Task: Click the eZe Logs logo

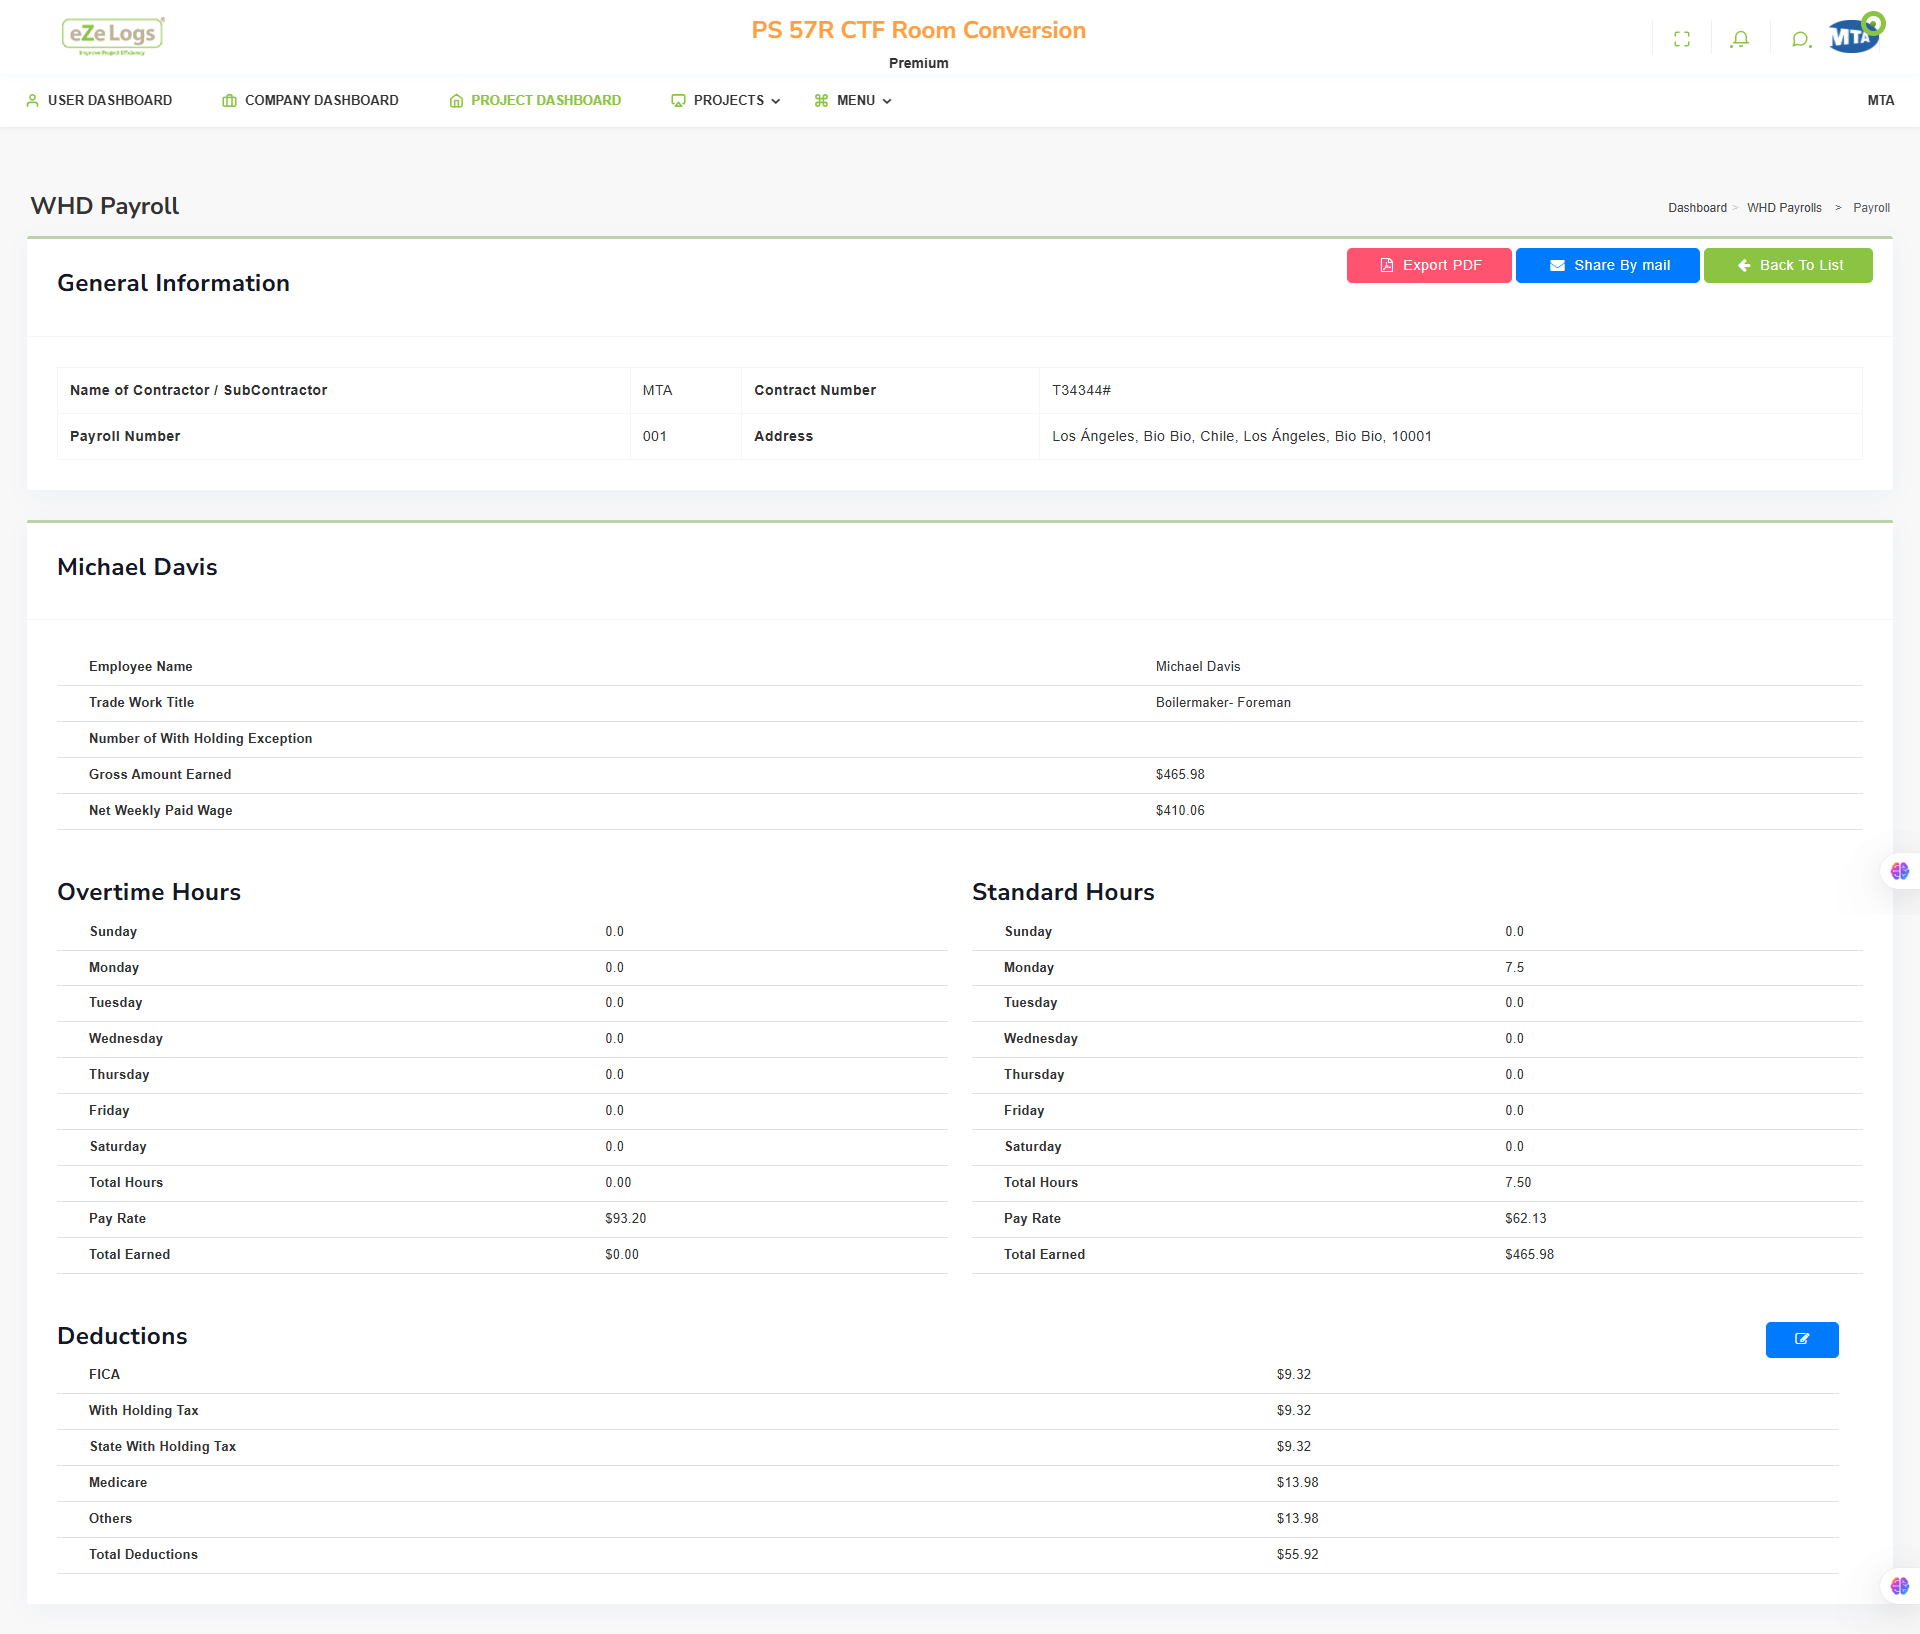Action: pos(113,36)
